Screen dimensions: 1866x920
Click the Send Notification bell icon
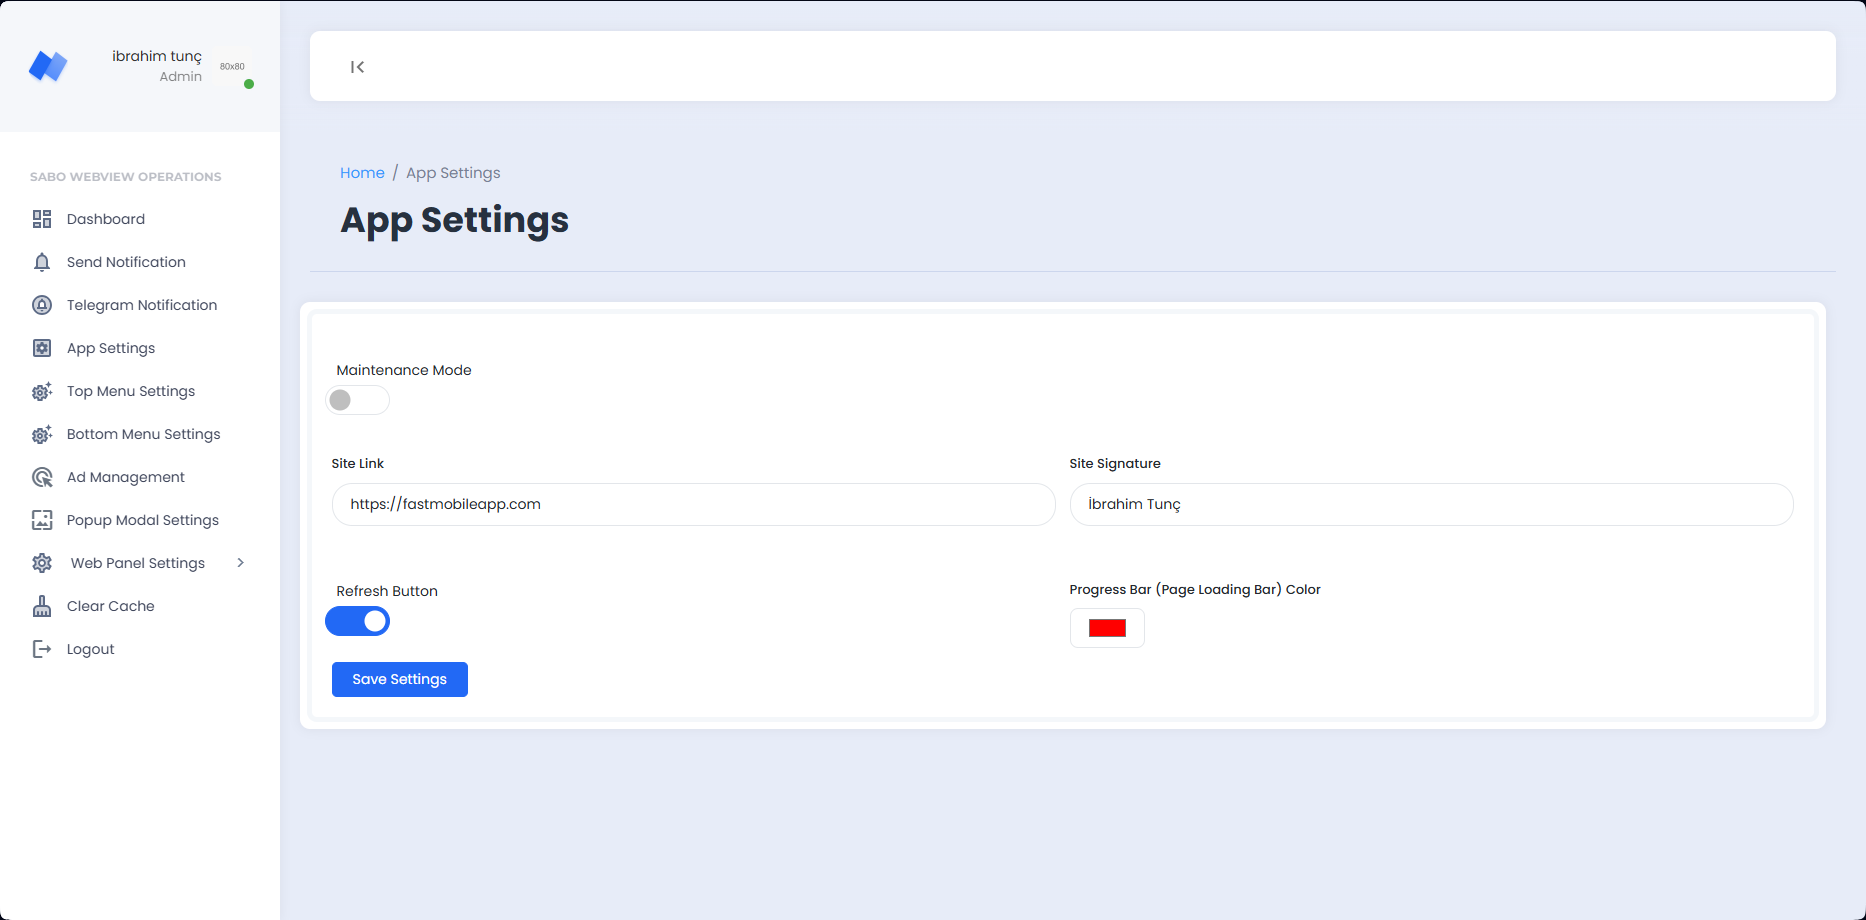tap(42, 262)
